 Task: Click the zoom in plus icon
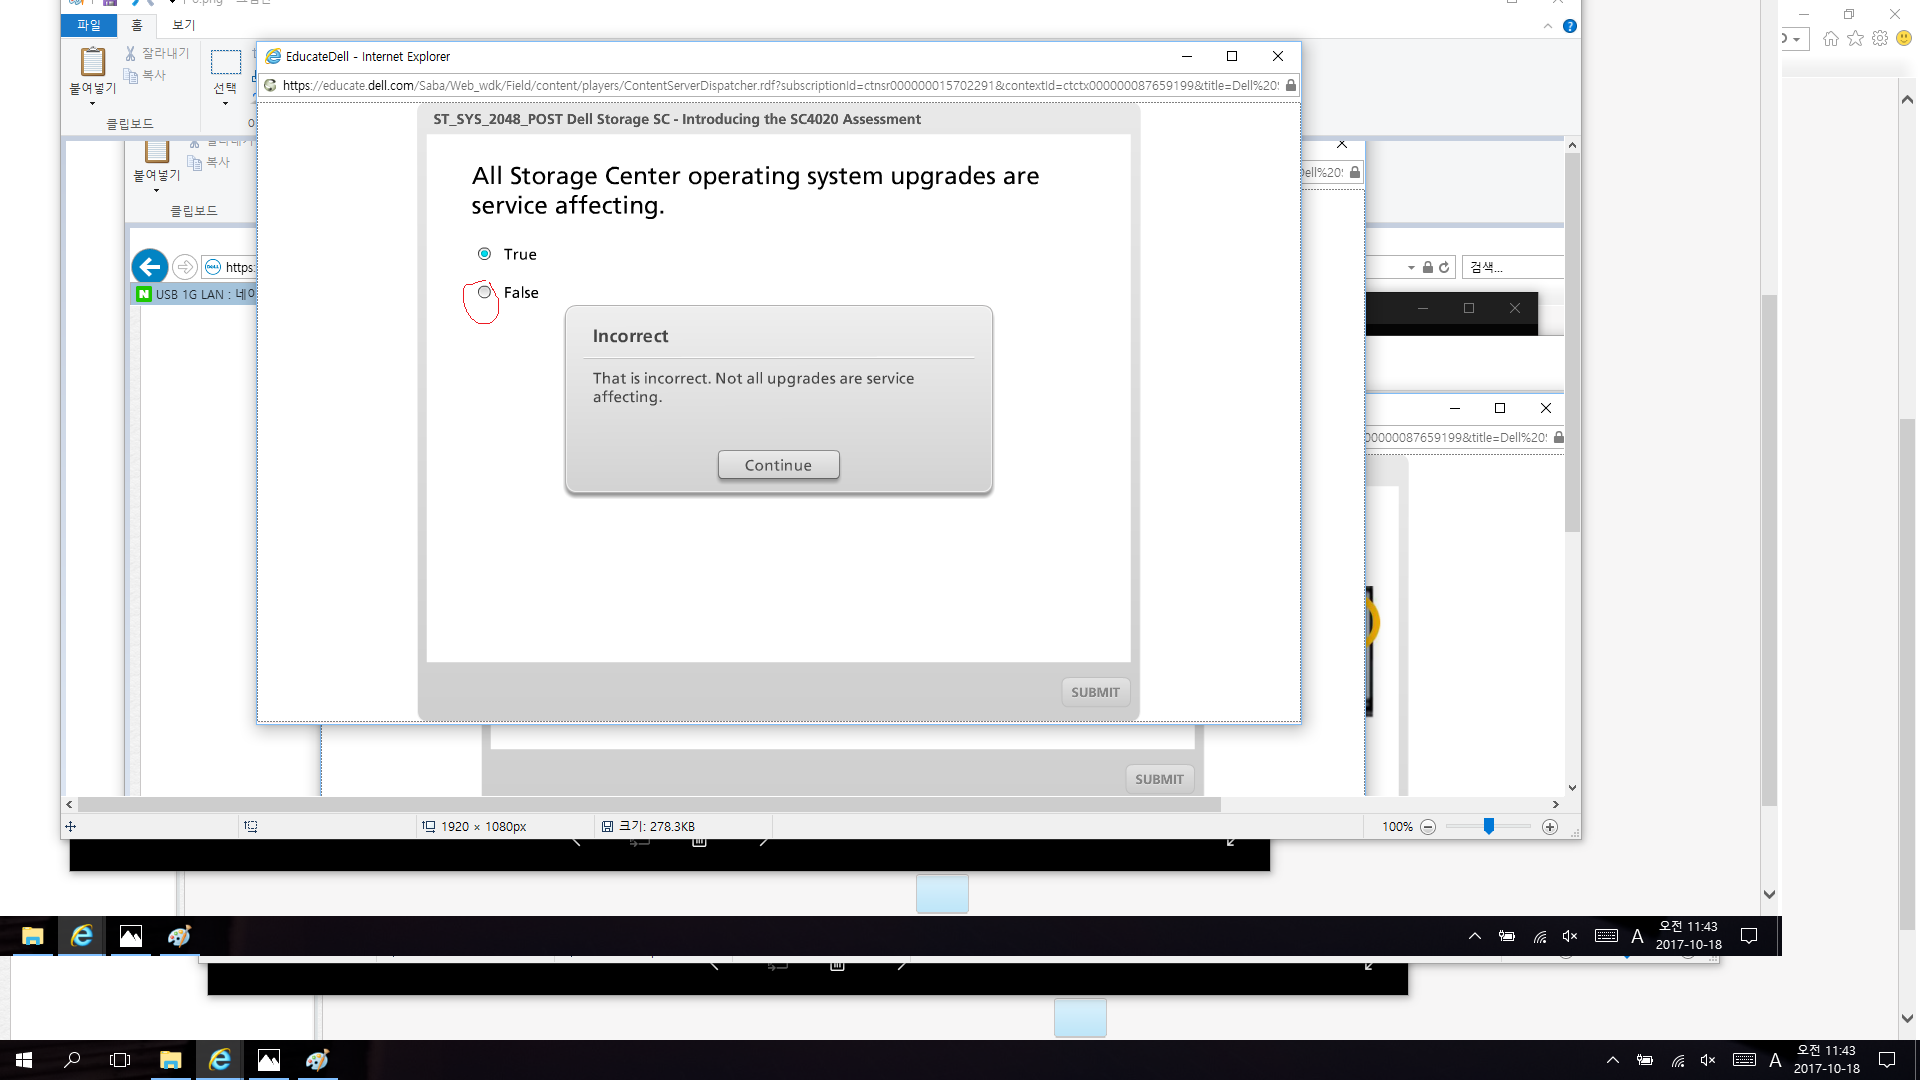[1550, 827]
